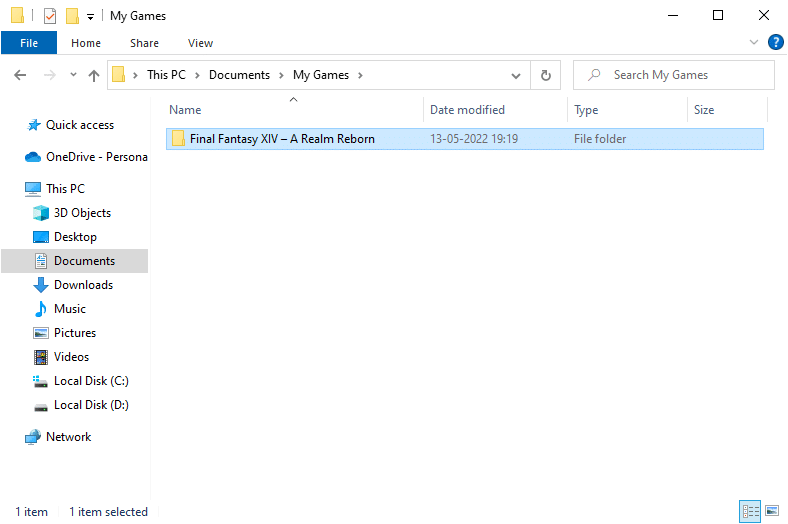Viewport: 788px width, 524px height.
Task: Click the Properties icon in quick access toolbar
Action: click(x=50, y=16)
